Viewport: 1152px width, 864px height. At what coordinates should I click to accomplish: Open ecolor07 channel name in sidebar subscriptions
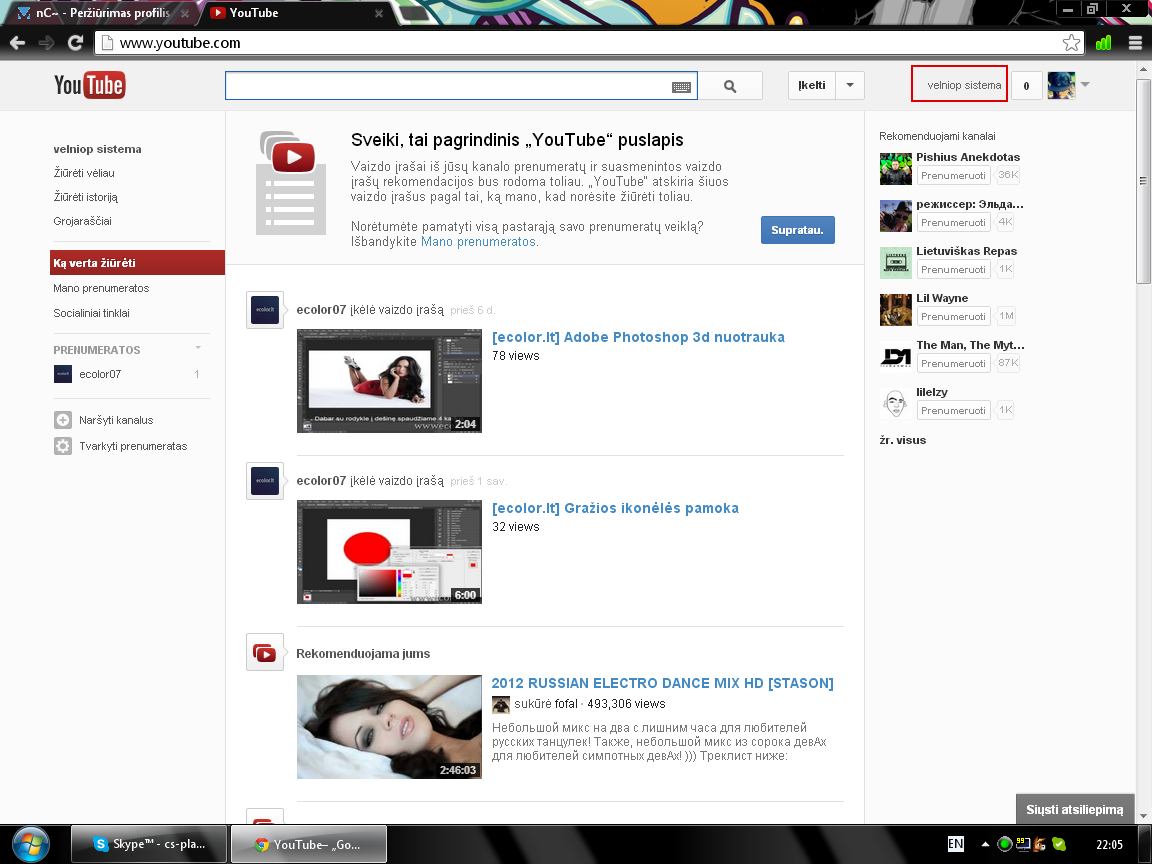point(100,374)
